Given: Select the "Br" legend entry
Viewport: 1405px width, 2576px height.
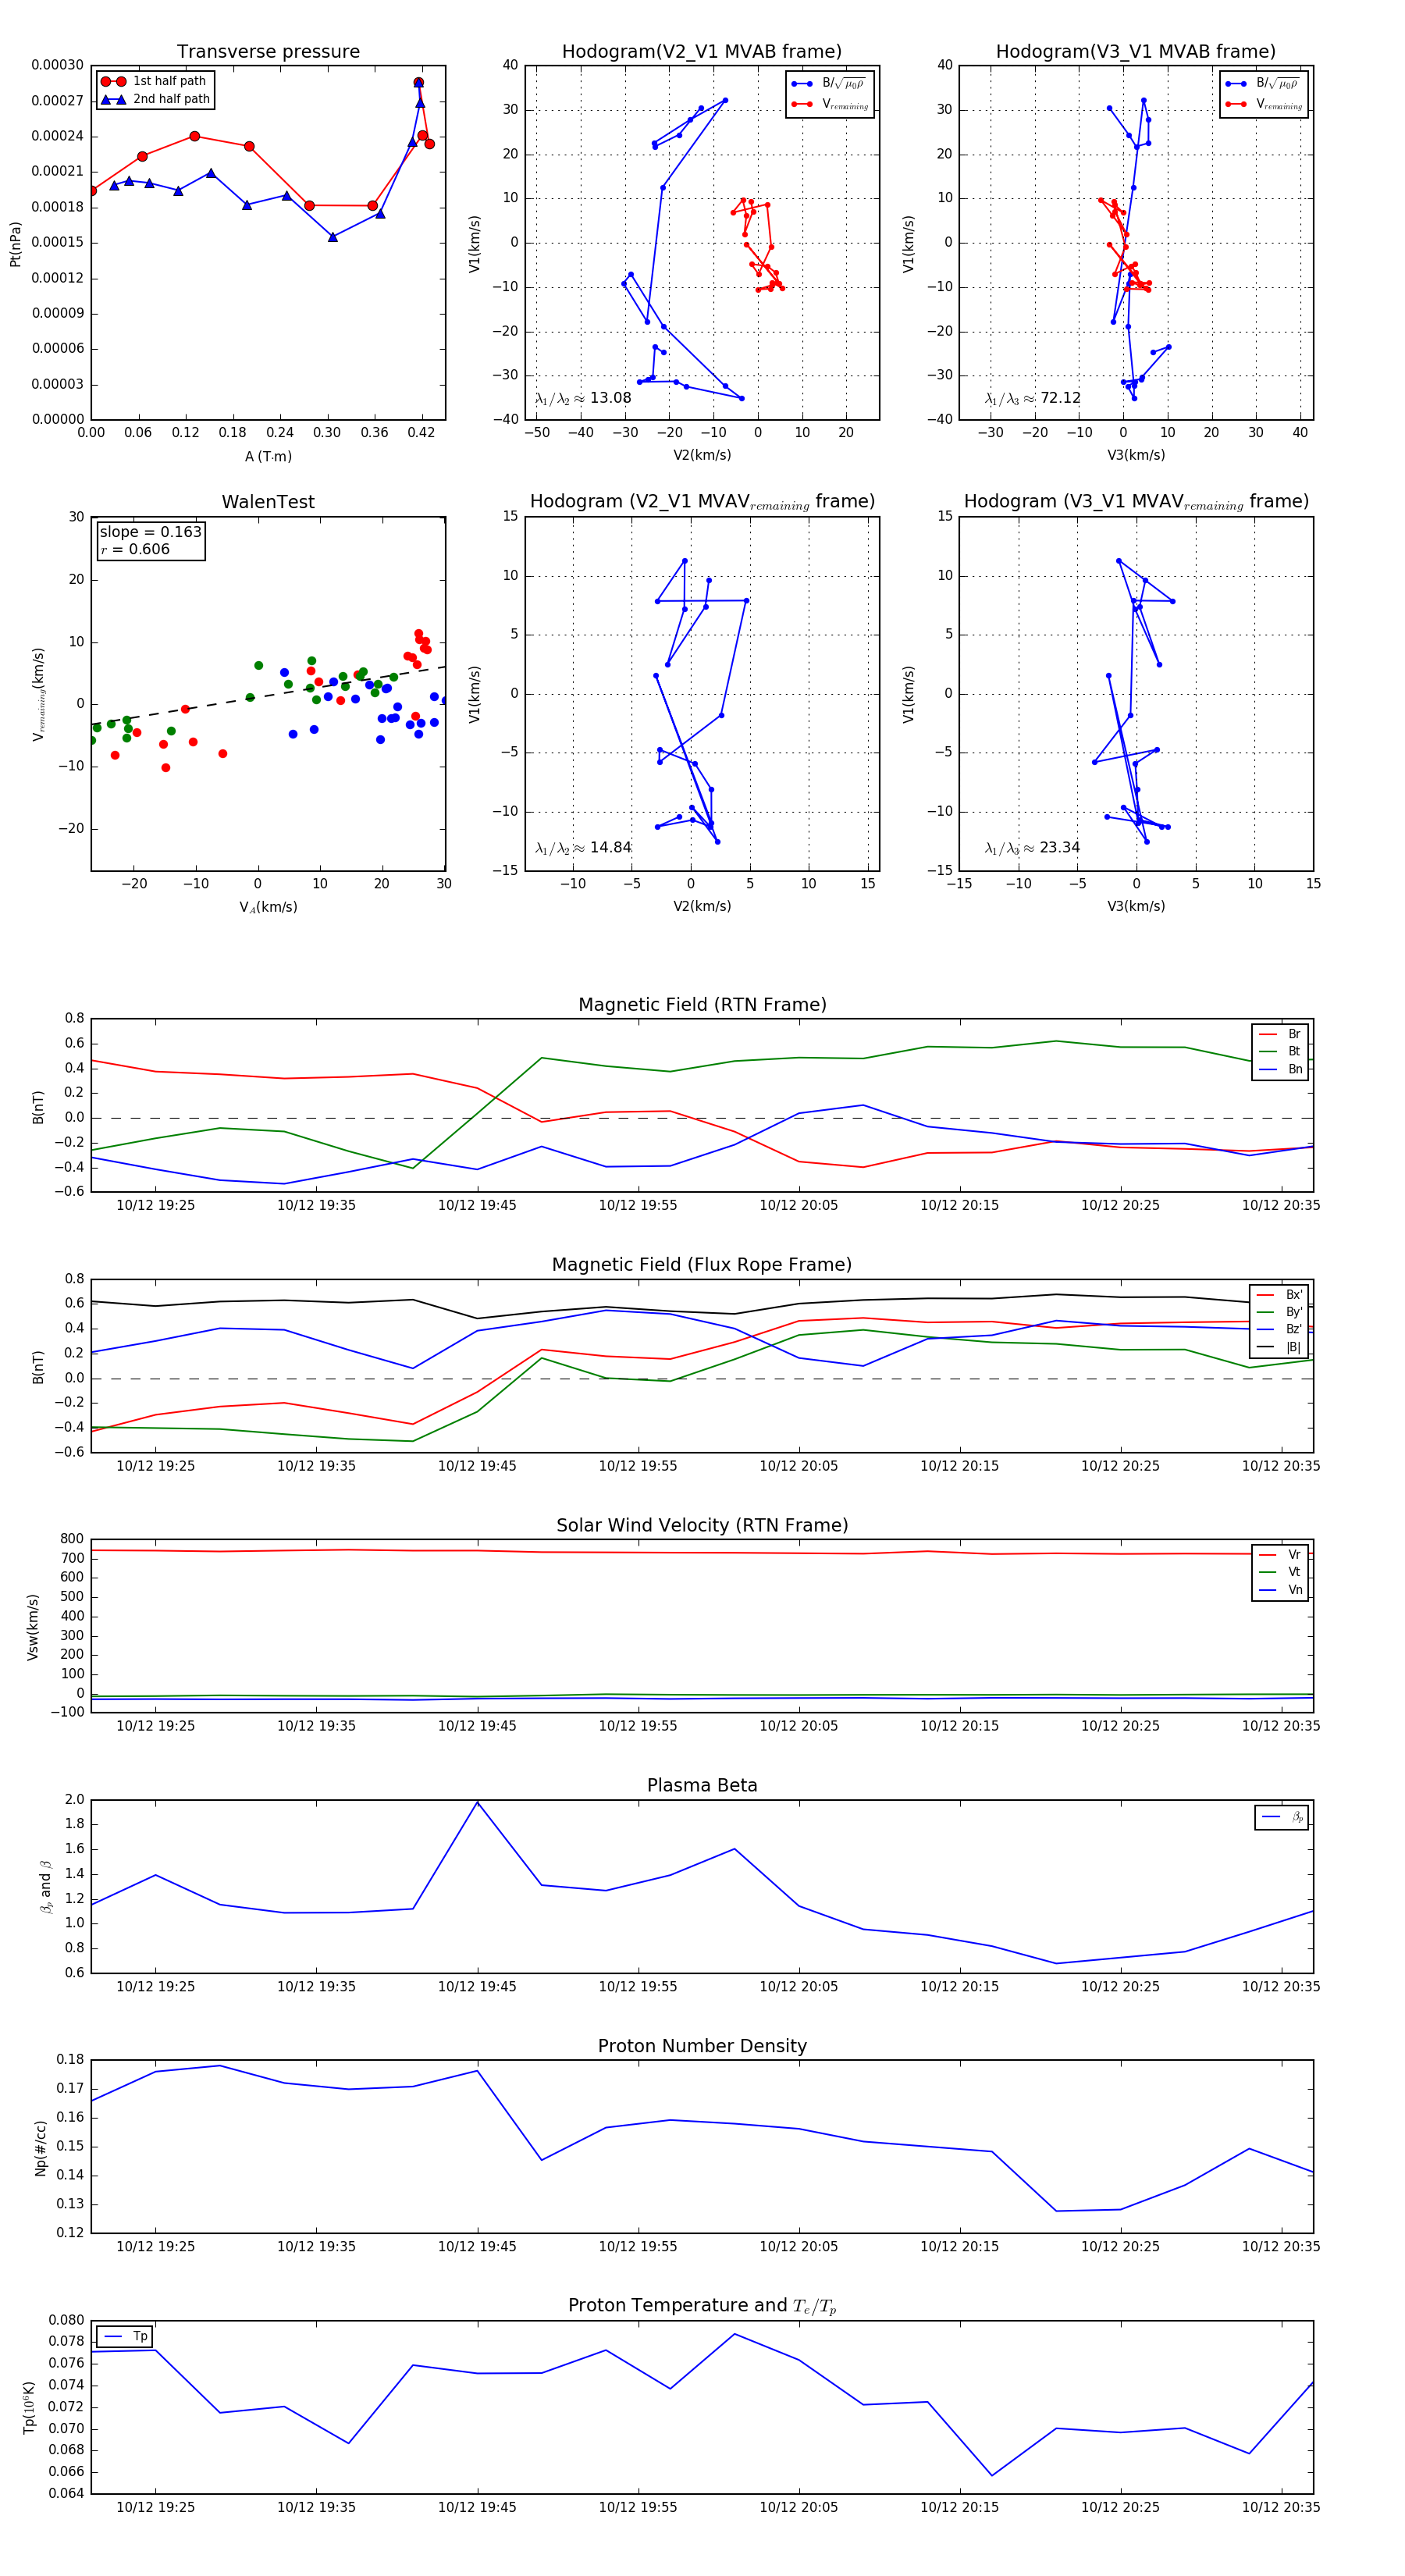Looking at the screenshot, I should 1281,1034.
